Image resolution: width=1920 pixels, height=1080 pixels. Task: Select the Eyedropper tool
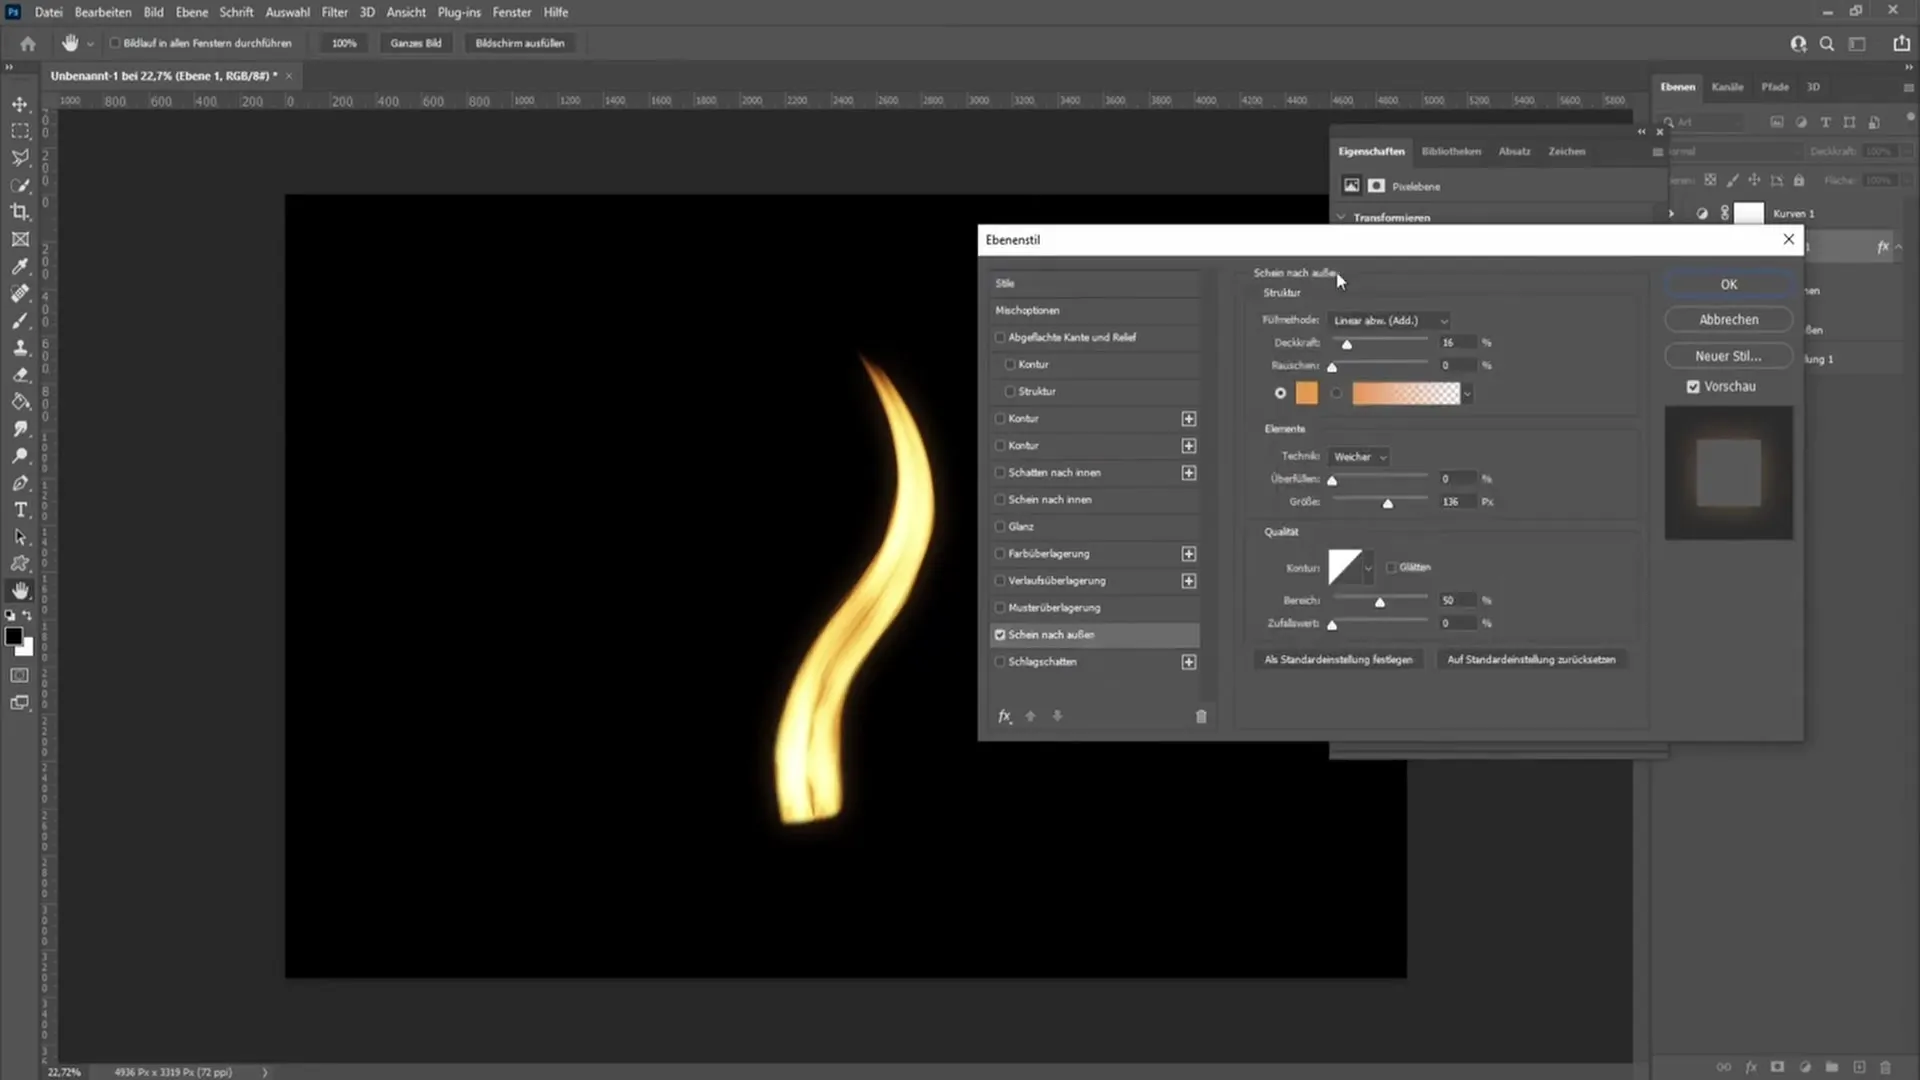click(20, 265)
